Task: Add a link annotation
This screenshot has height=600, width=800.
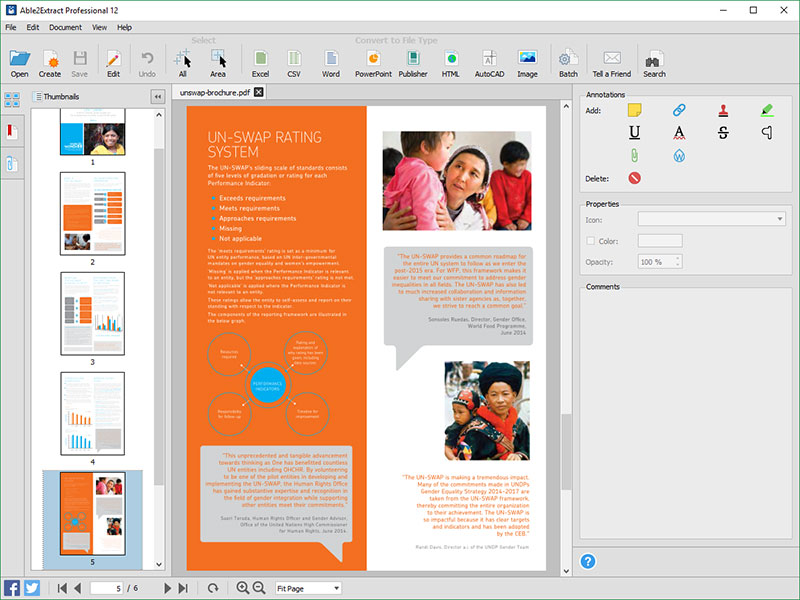Action: click(679, 110)
